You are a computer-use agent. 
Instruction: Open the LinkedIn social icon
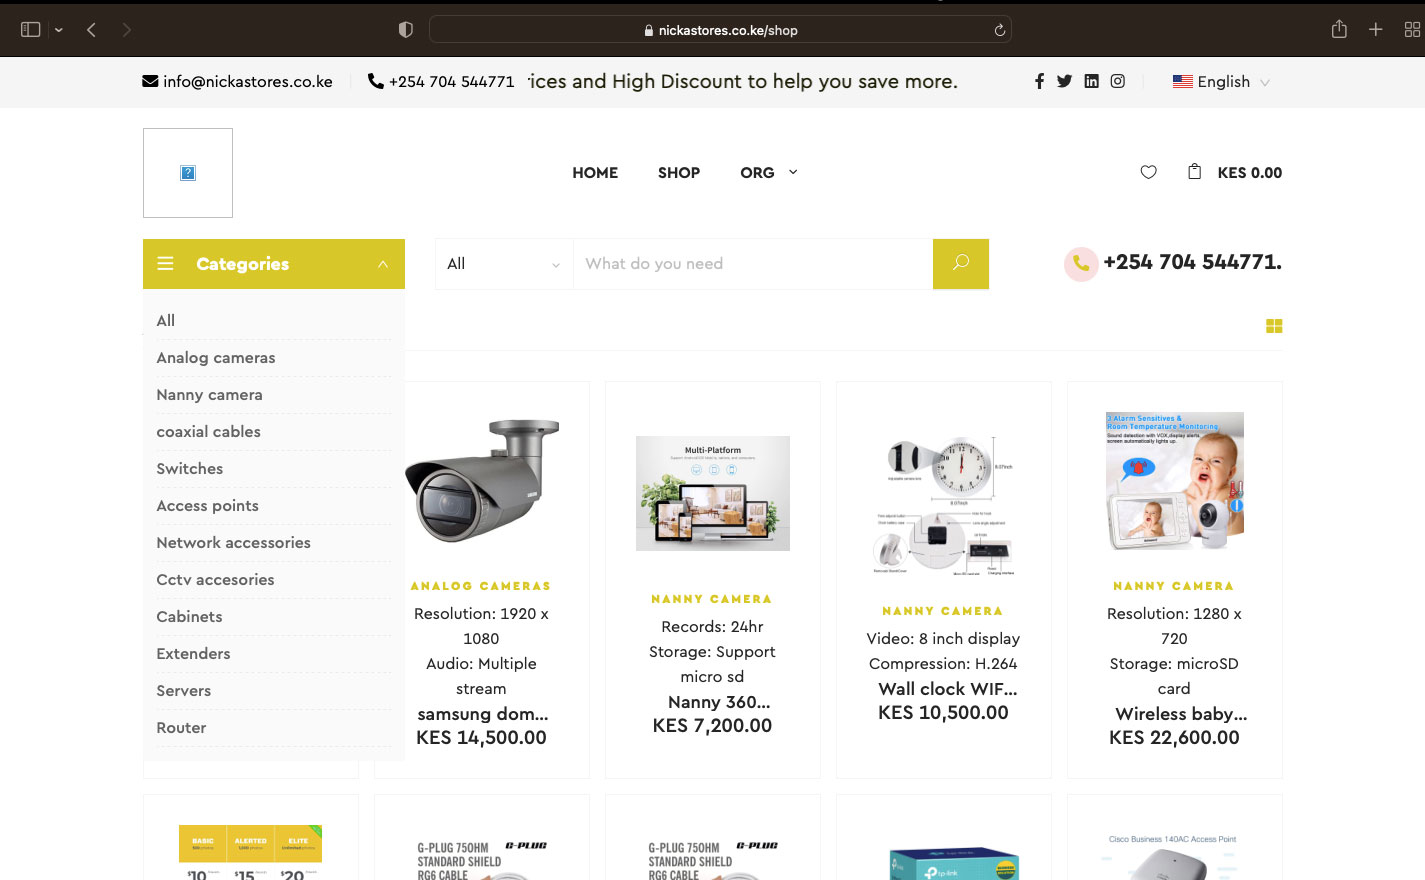click(x=1091, y=81)
